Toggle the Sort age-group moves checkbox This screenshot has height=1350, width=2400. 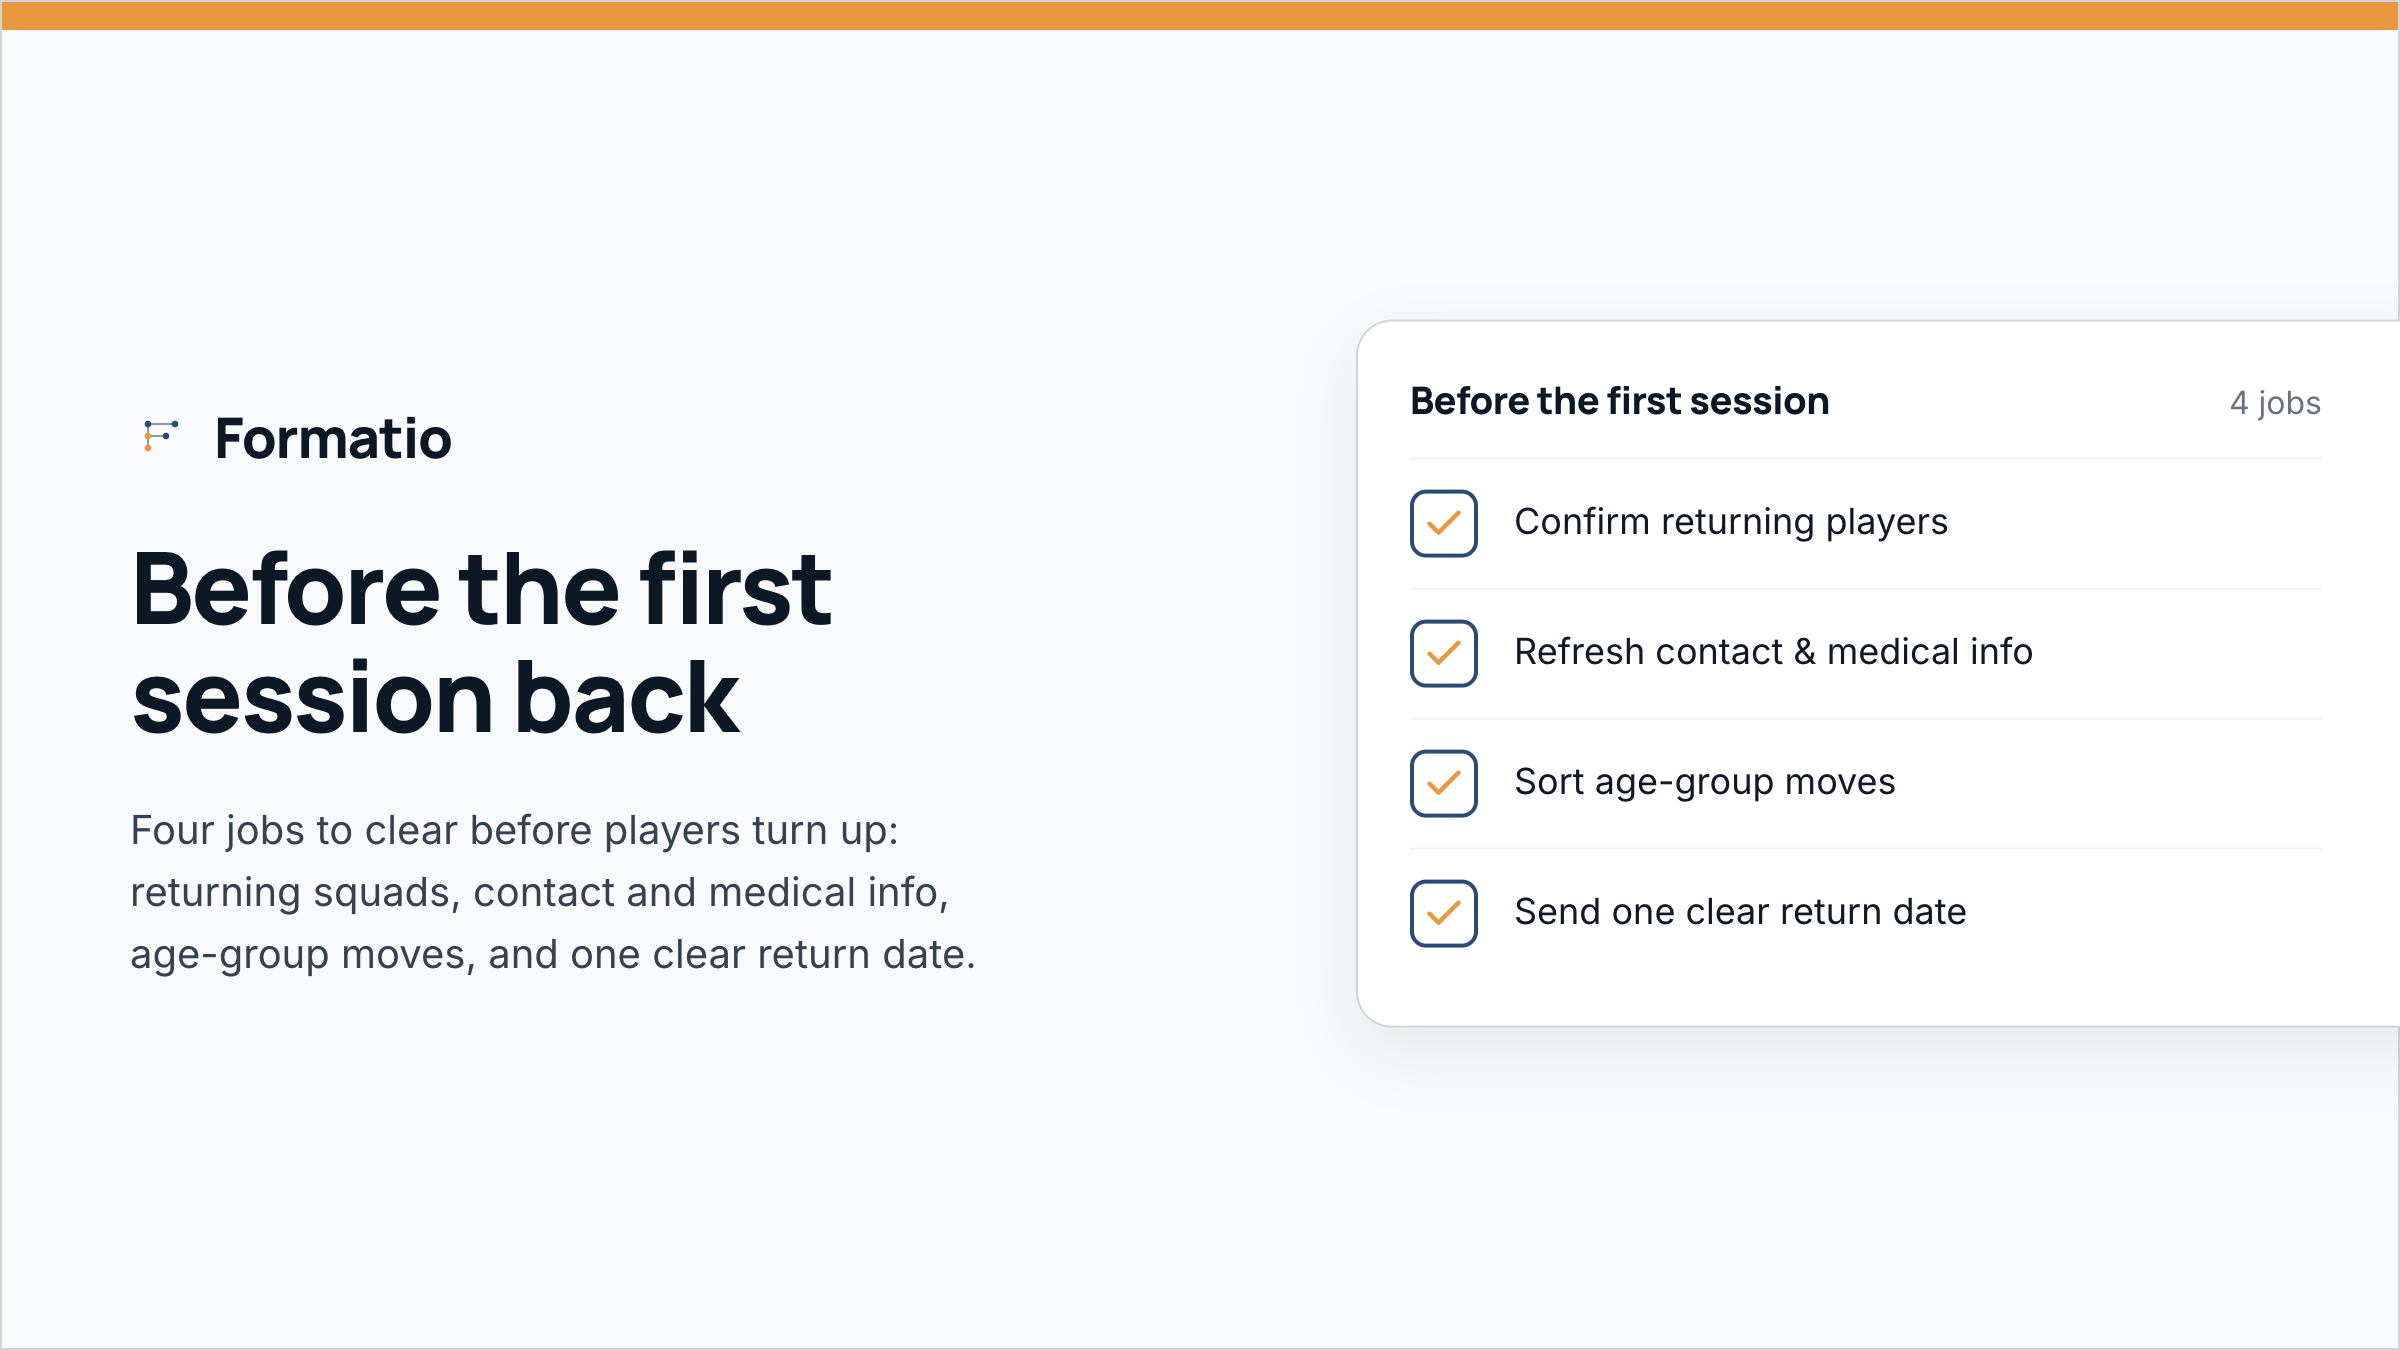pos(1444,783)
